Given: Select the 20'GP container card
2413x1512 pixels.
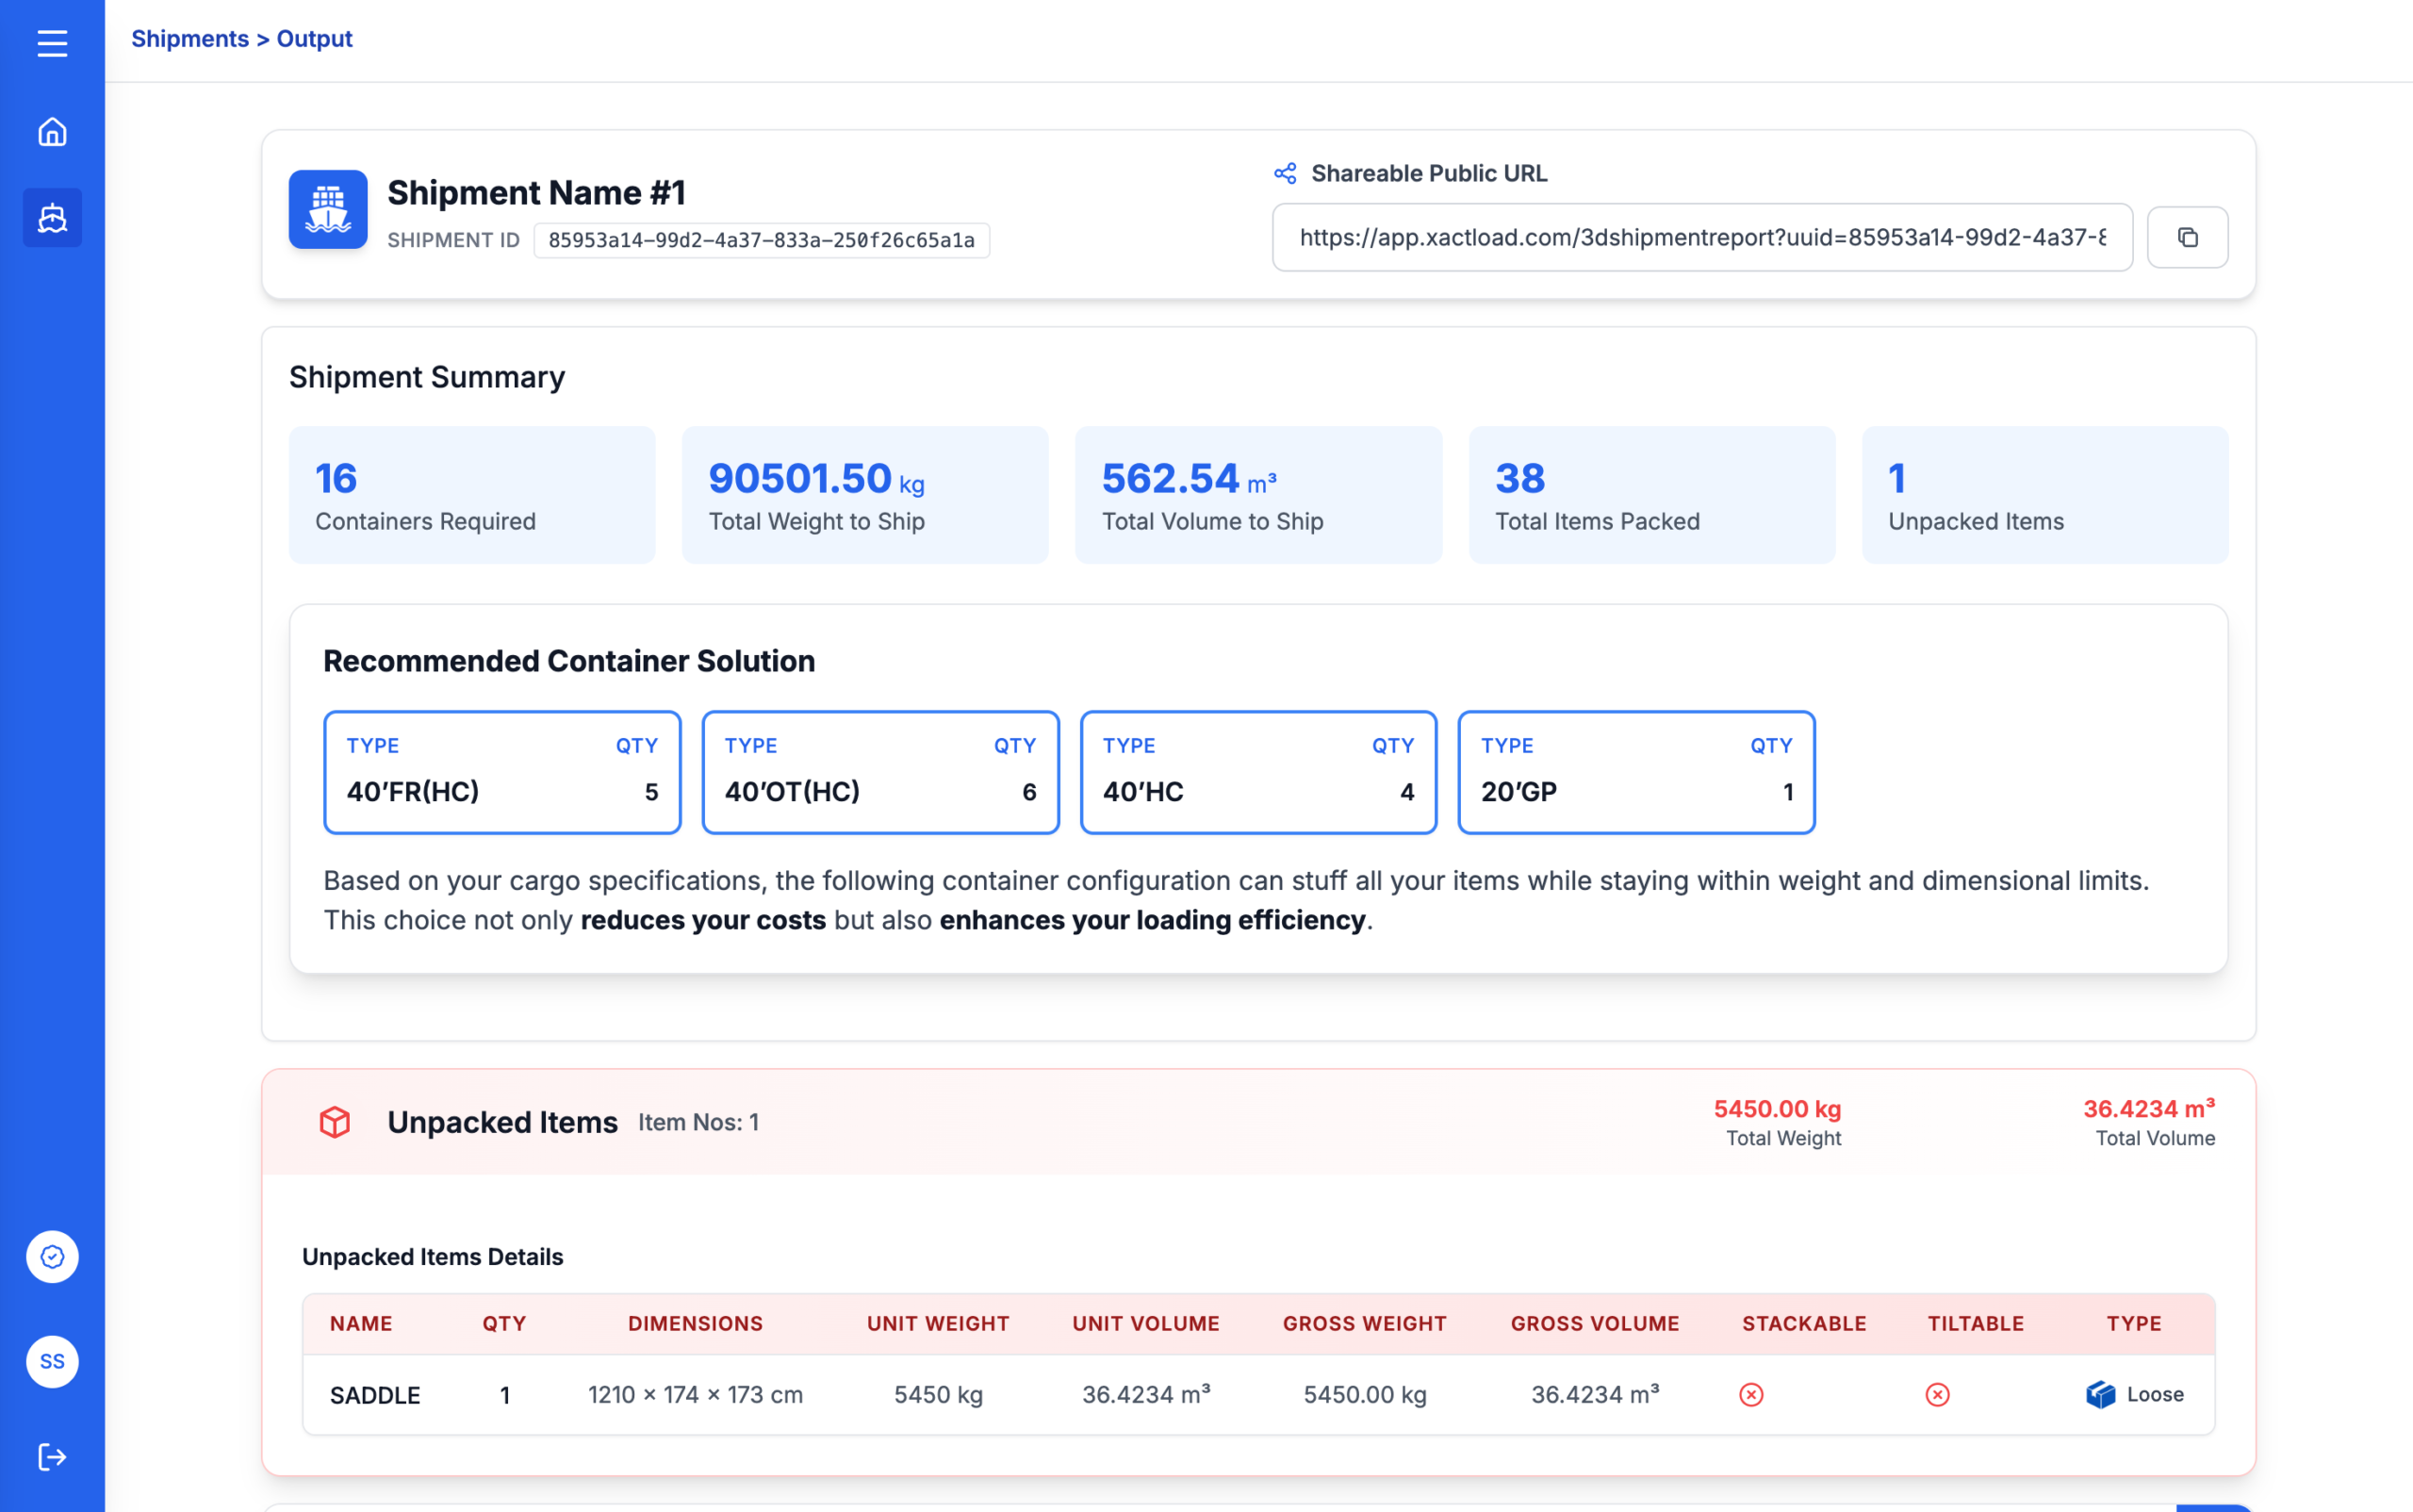Looking at the screenshot, I should (x=1636, y=771).
